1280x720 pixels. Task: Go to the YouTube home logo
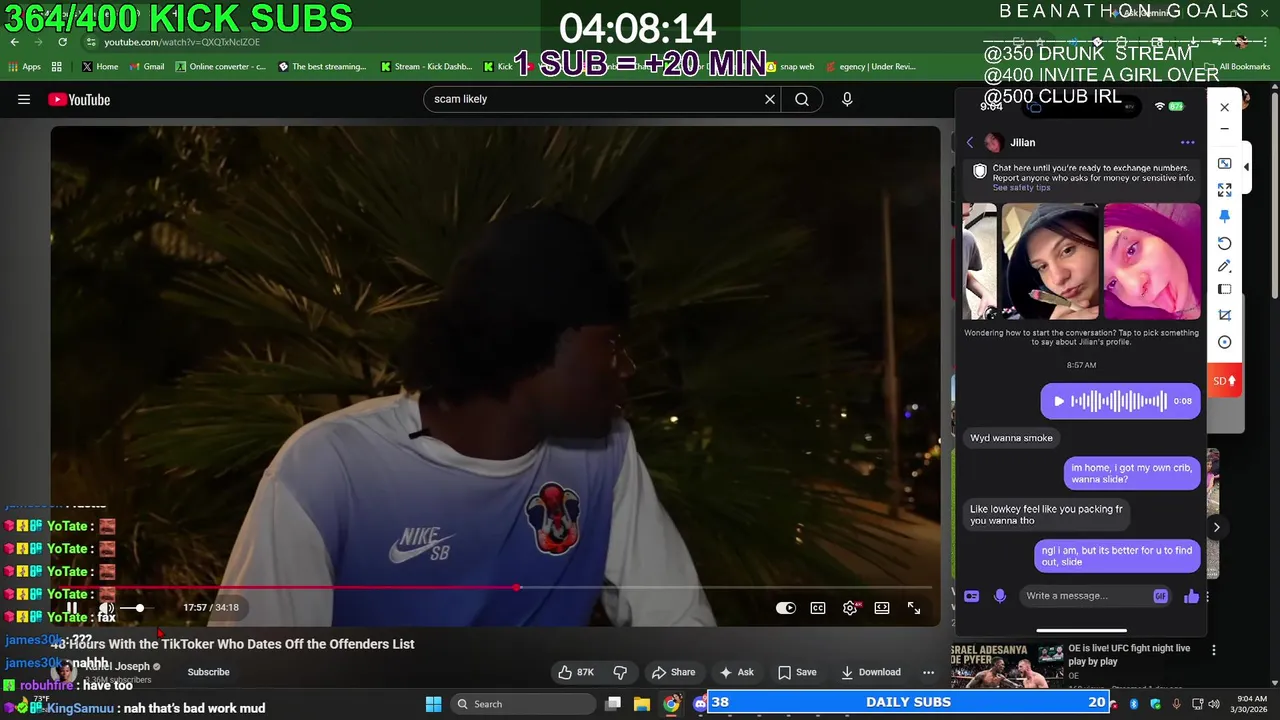point(79,99)
